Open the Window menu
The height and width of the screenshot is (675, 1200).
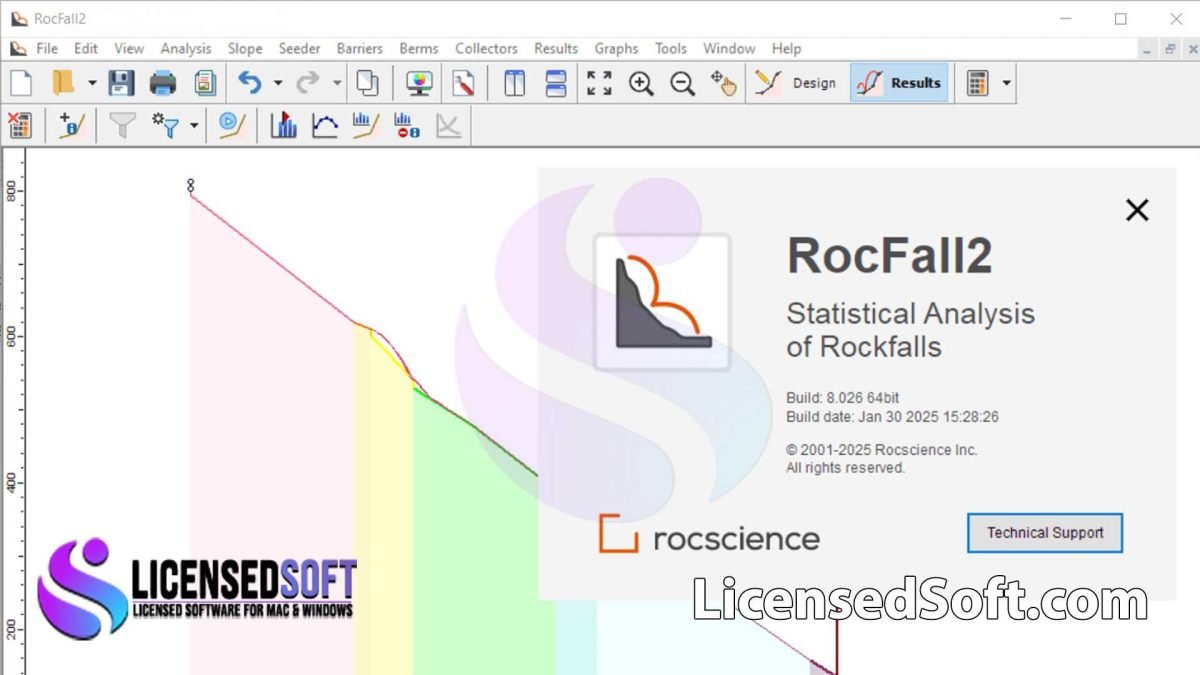729,48
